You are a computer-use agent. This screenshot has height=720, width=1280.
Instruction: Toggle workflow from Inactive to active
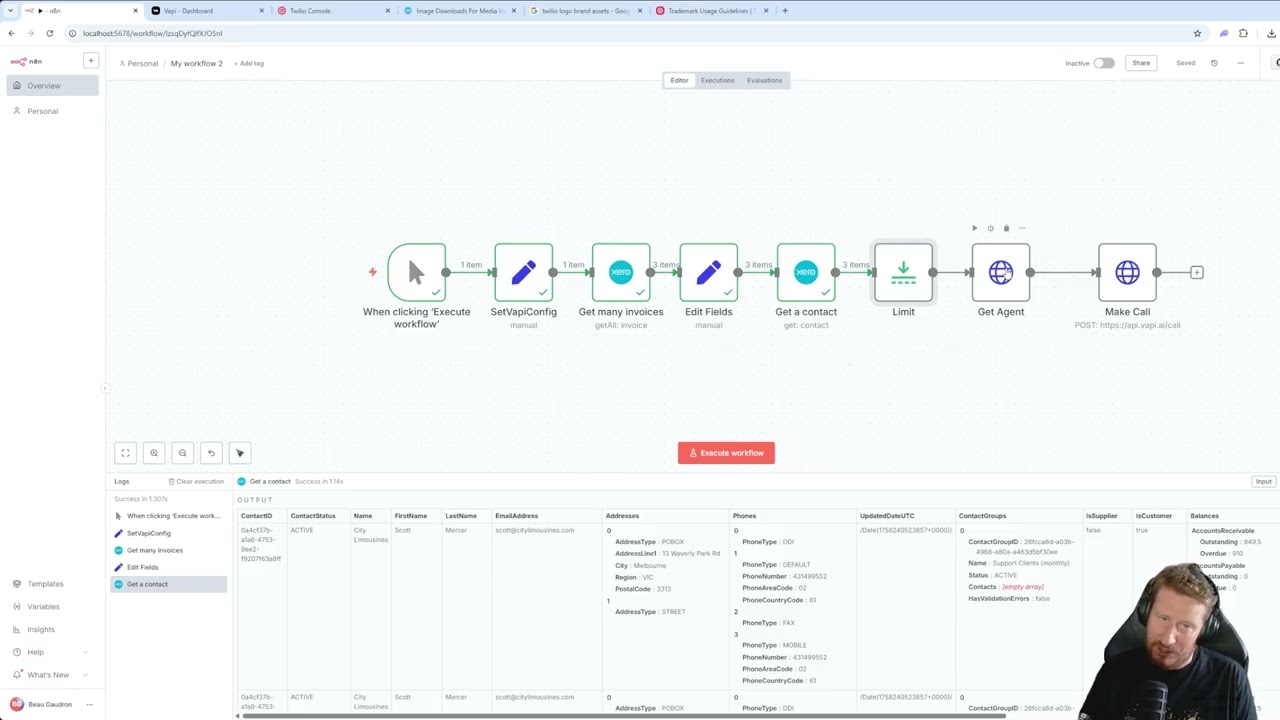pyautogui.click(x=1104, y=63)
